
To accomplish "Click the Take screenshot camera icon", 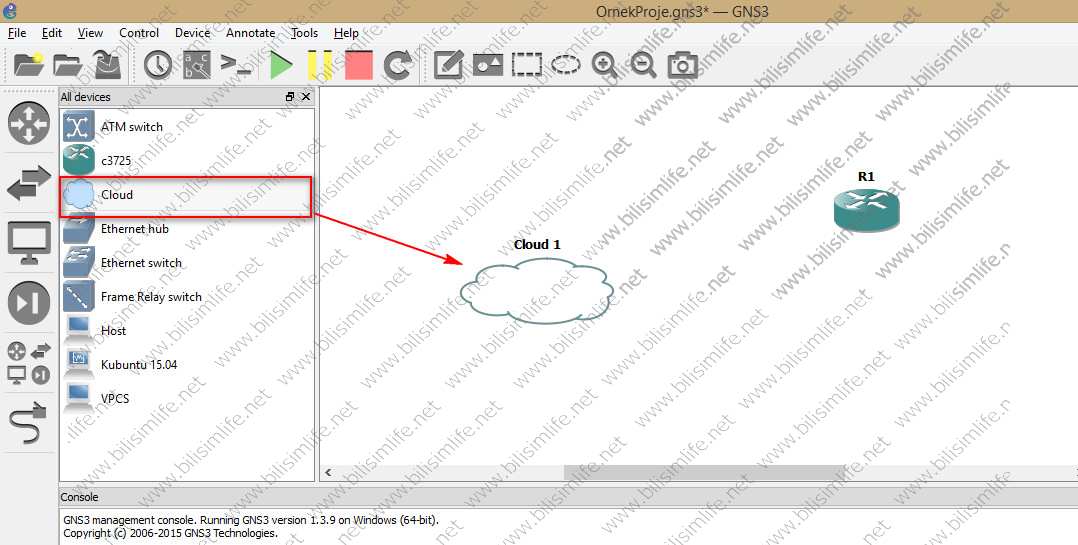I will click(x=683, y=65).
